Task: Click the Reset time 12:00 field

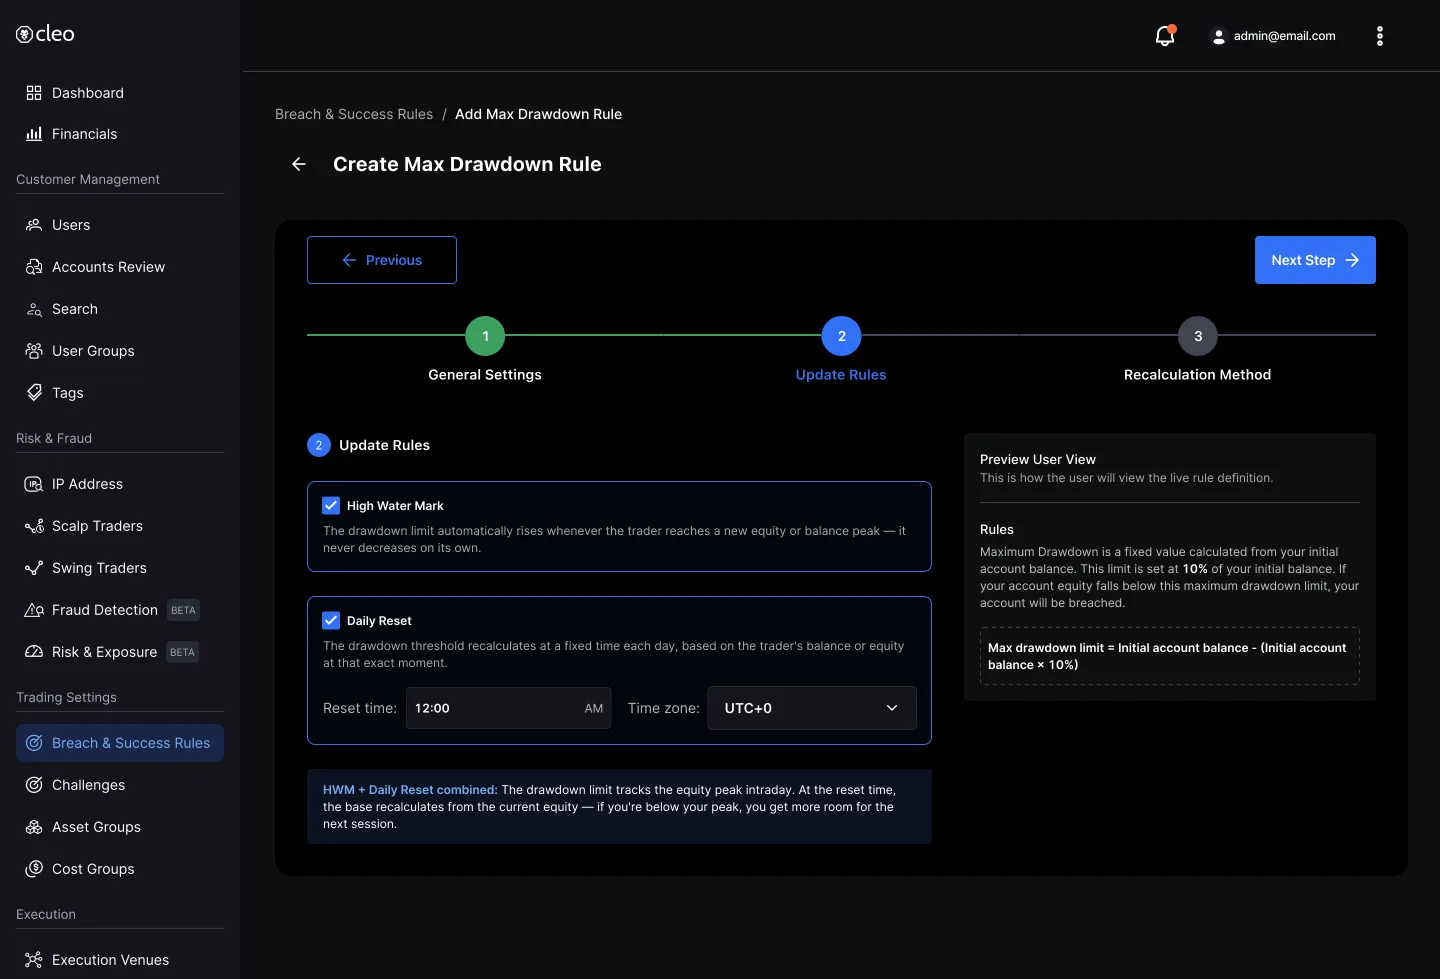Action: (x=508, y=708)
